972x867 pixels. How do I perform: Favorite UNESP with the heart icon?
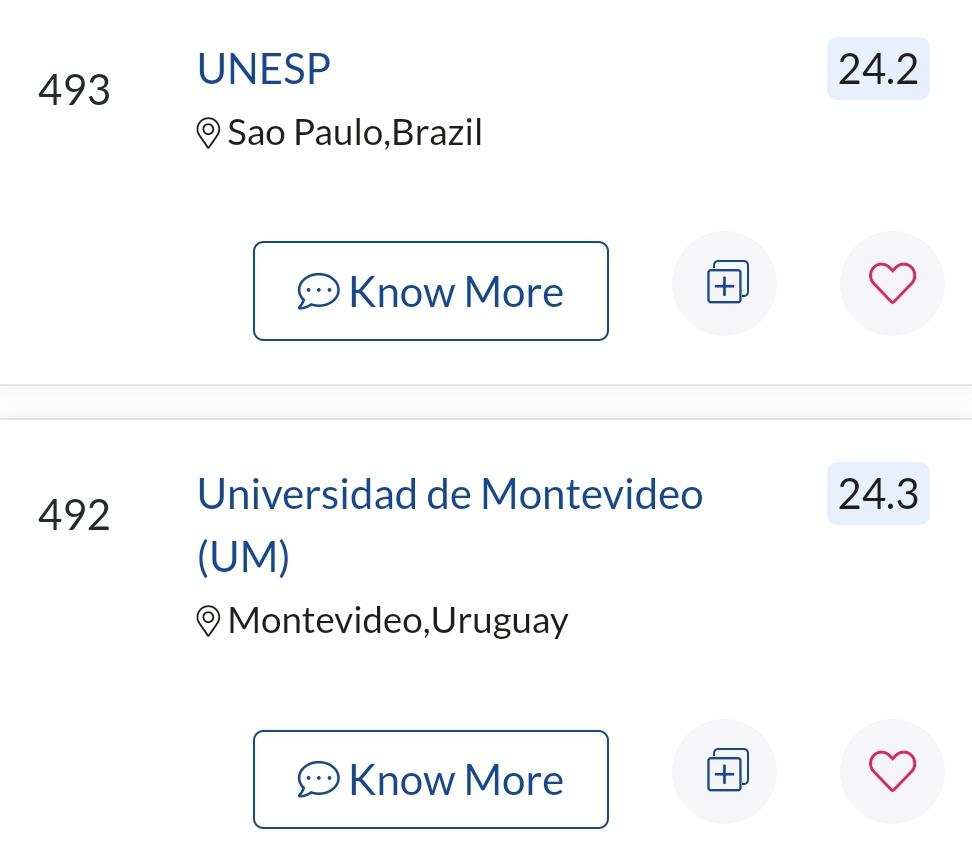click(892, 284)
